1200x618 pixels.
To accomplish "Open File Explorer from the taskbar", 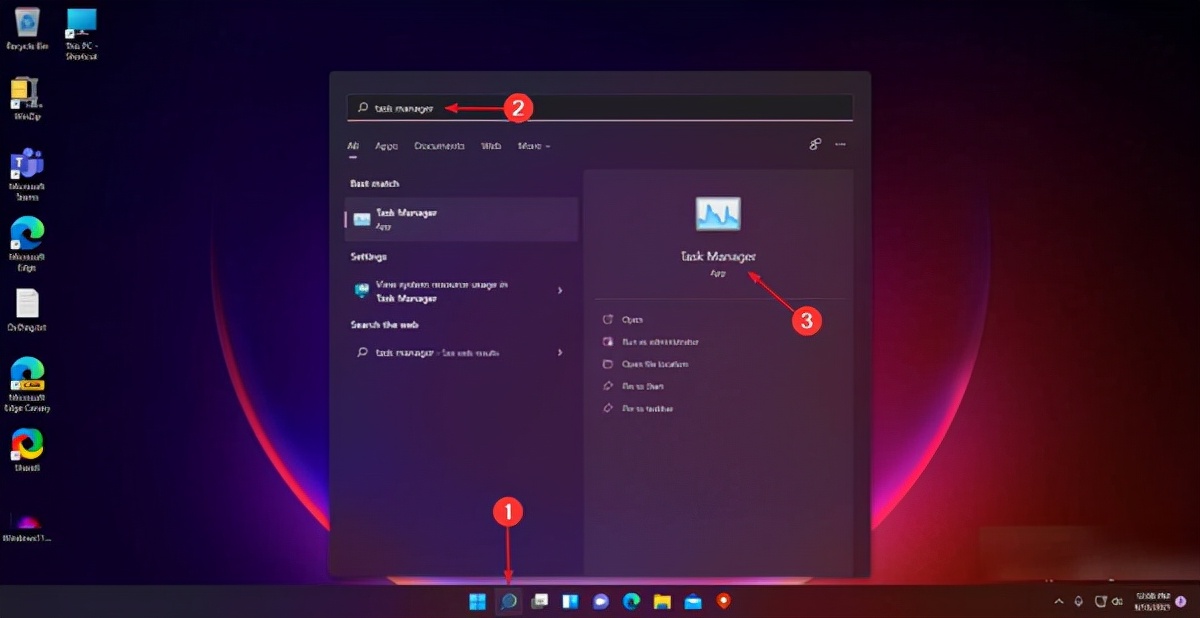I will pos(660,601).
